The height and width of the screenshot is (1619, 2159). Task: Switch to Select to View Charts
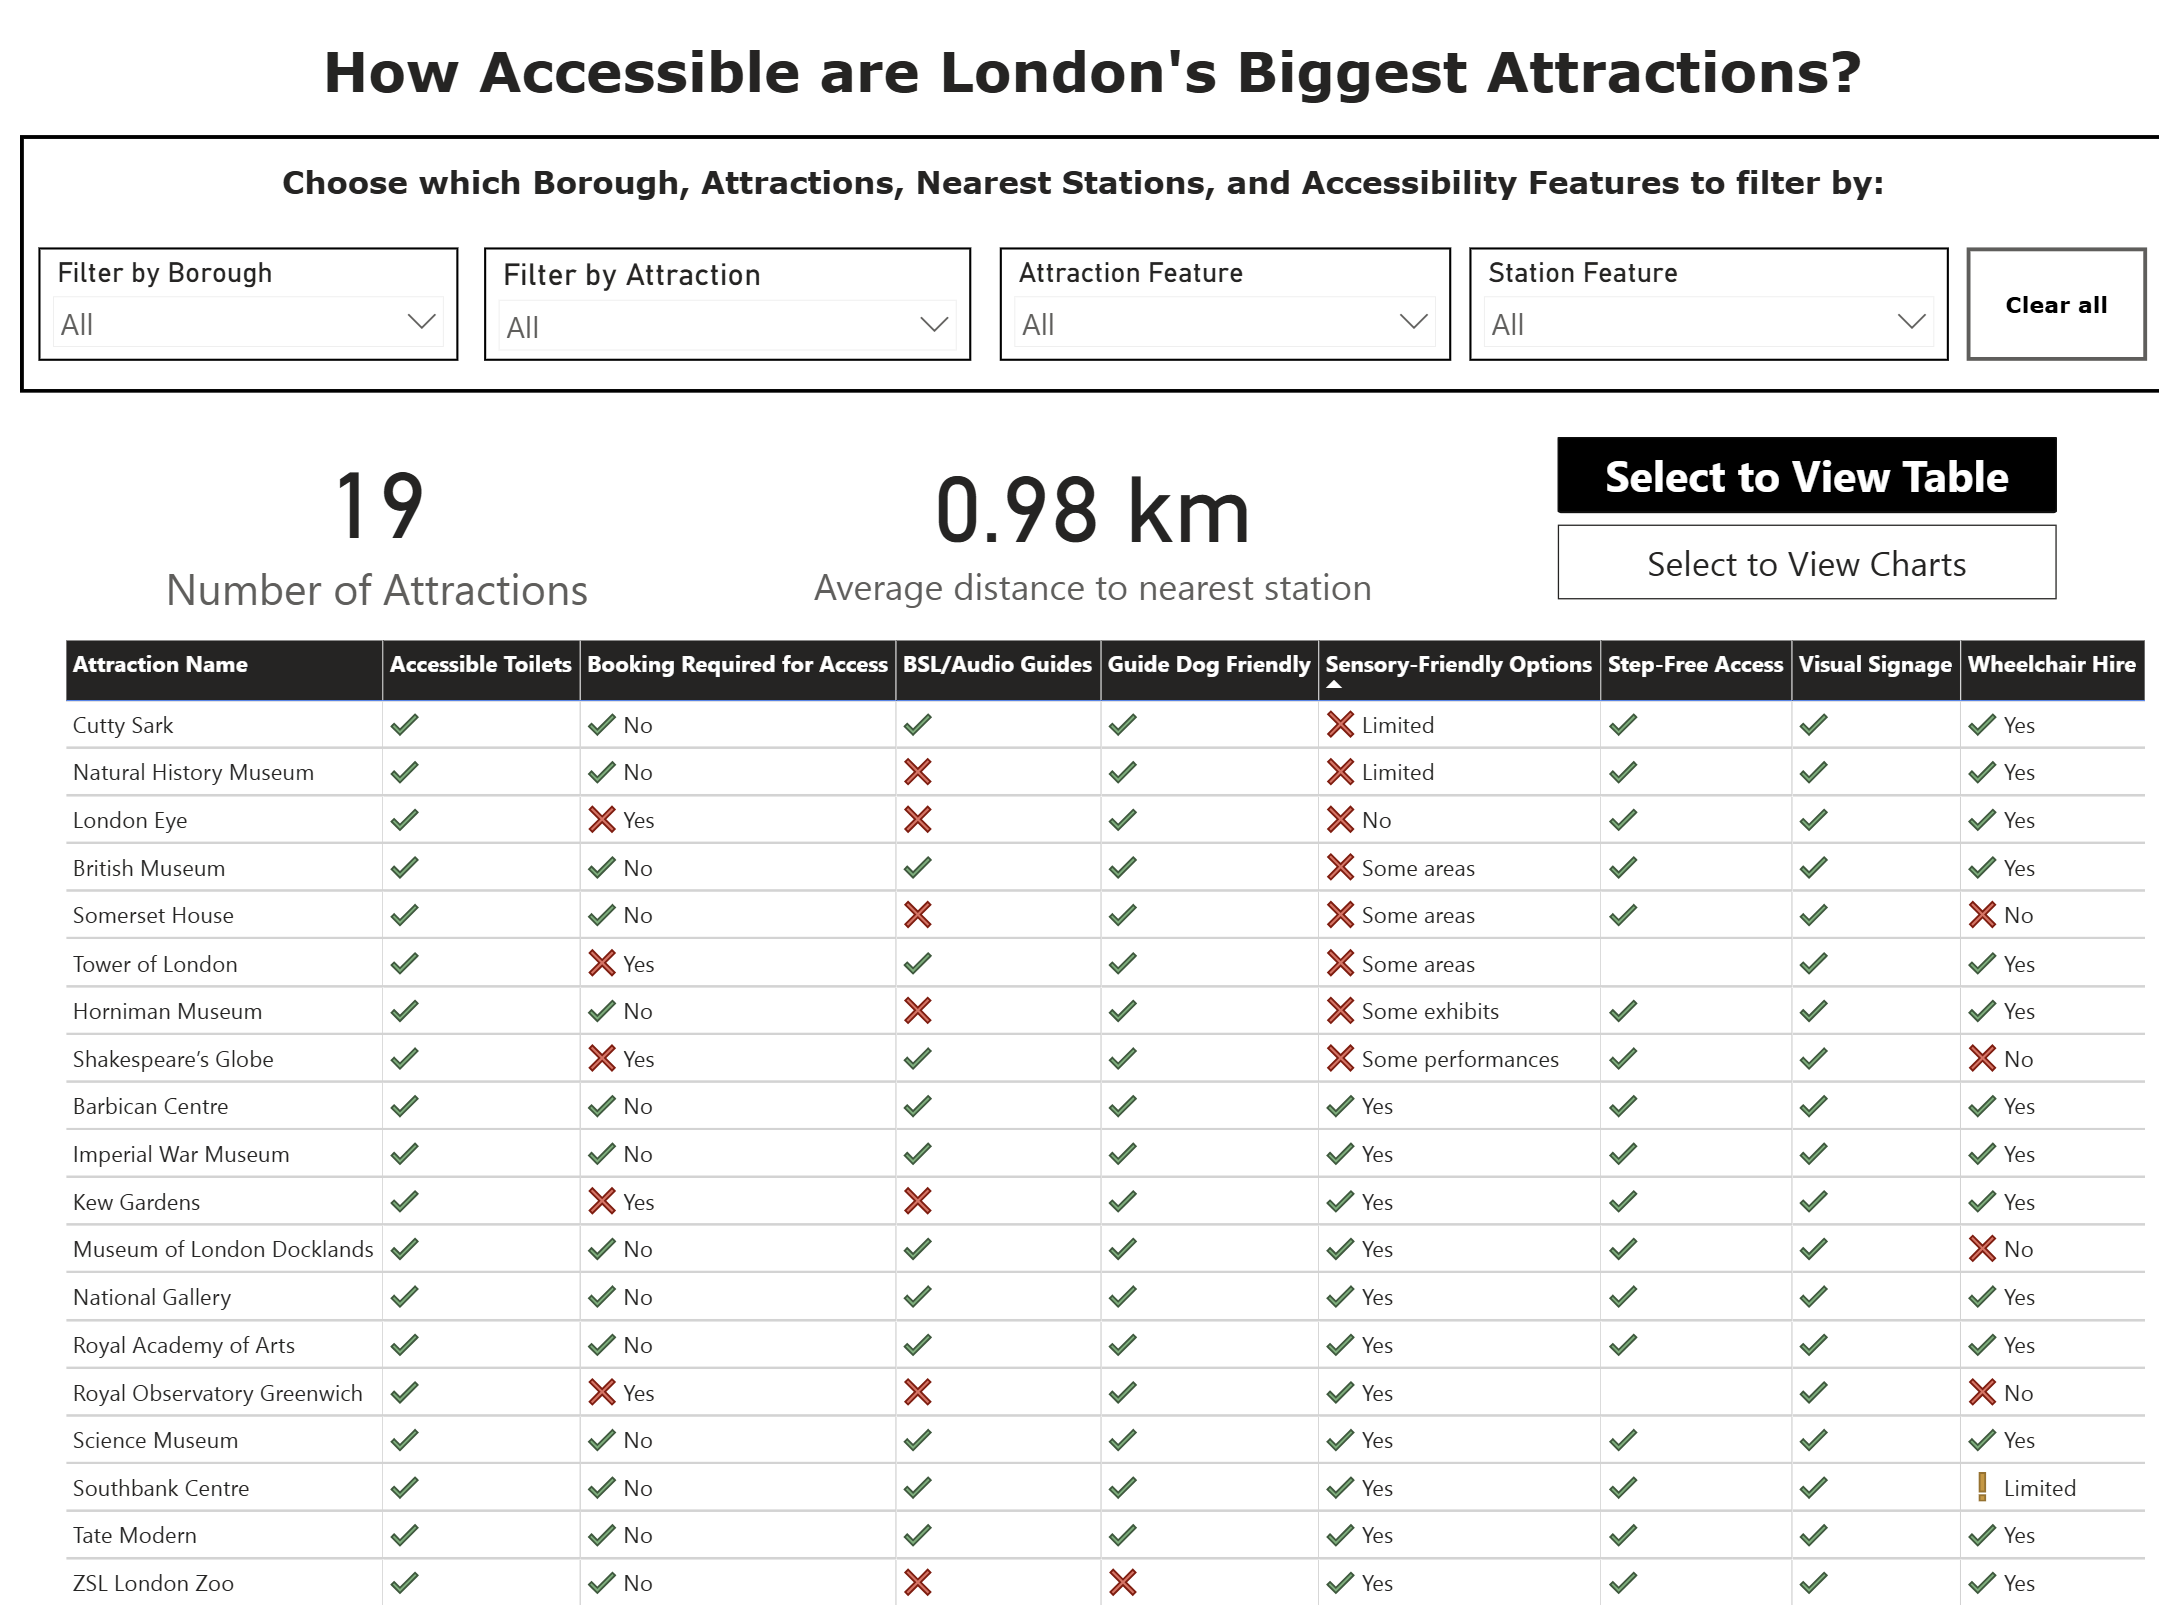coord(1806,564)
